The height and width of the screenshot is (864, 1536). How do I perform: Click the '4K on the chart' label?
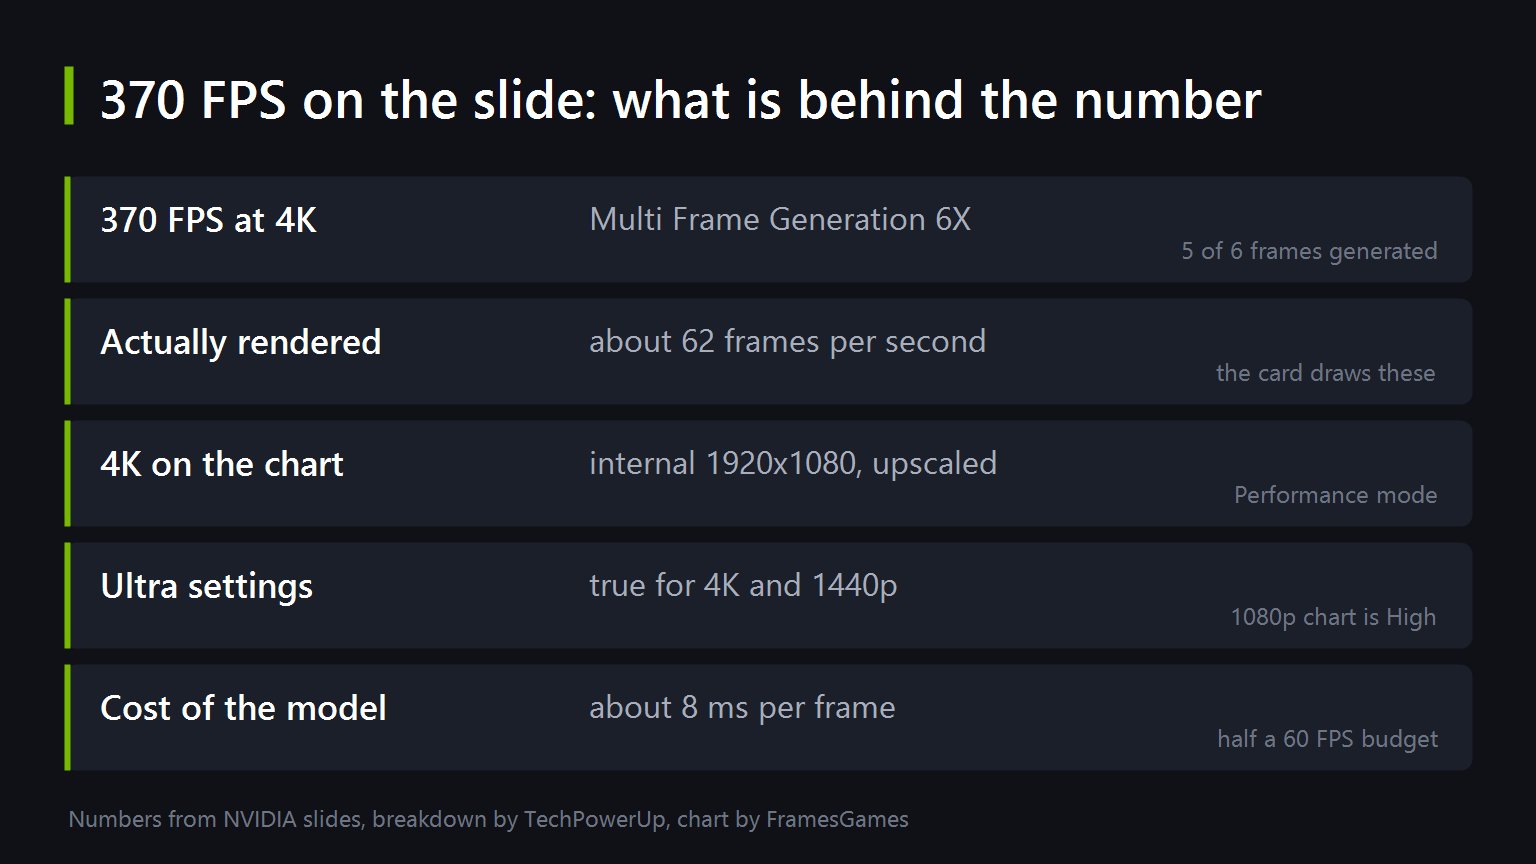221,464
